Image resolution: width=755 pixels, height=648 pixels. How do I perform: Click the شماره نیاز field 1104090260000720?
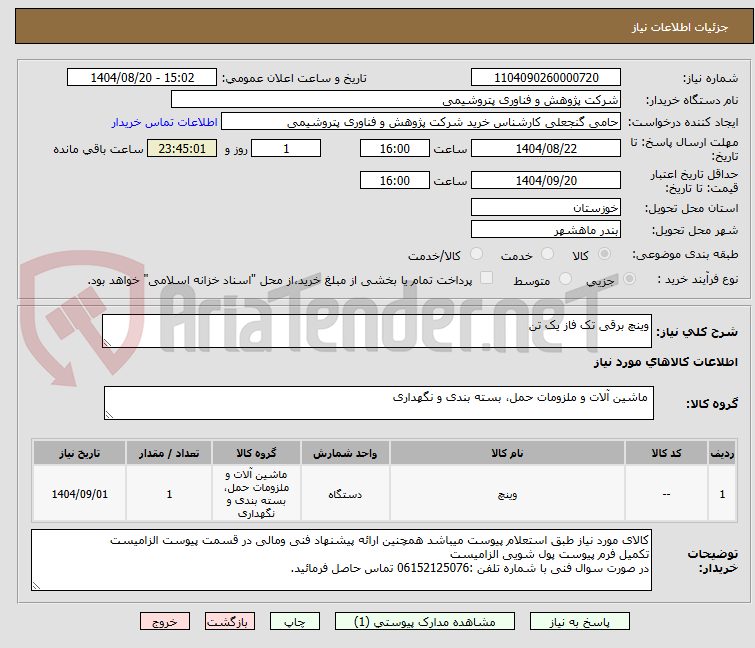click(546, 78)
